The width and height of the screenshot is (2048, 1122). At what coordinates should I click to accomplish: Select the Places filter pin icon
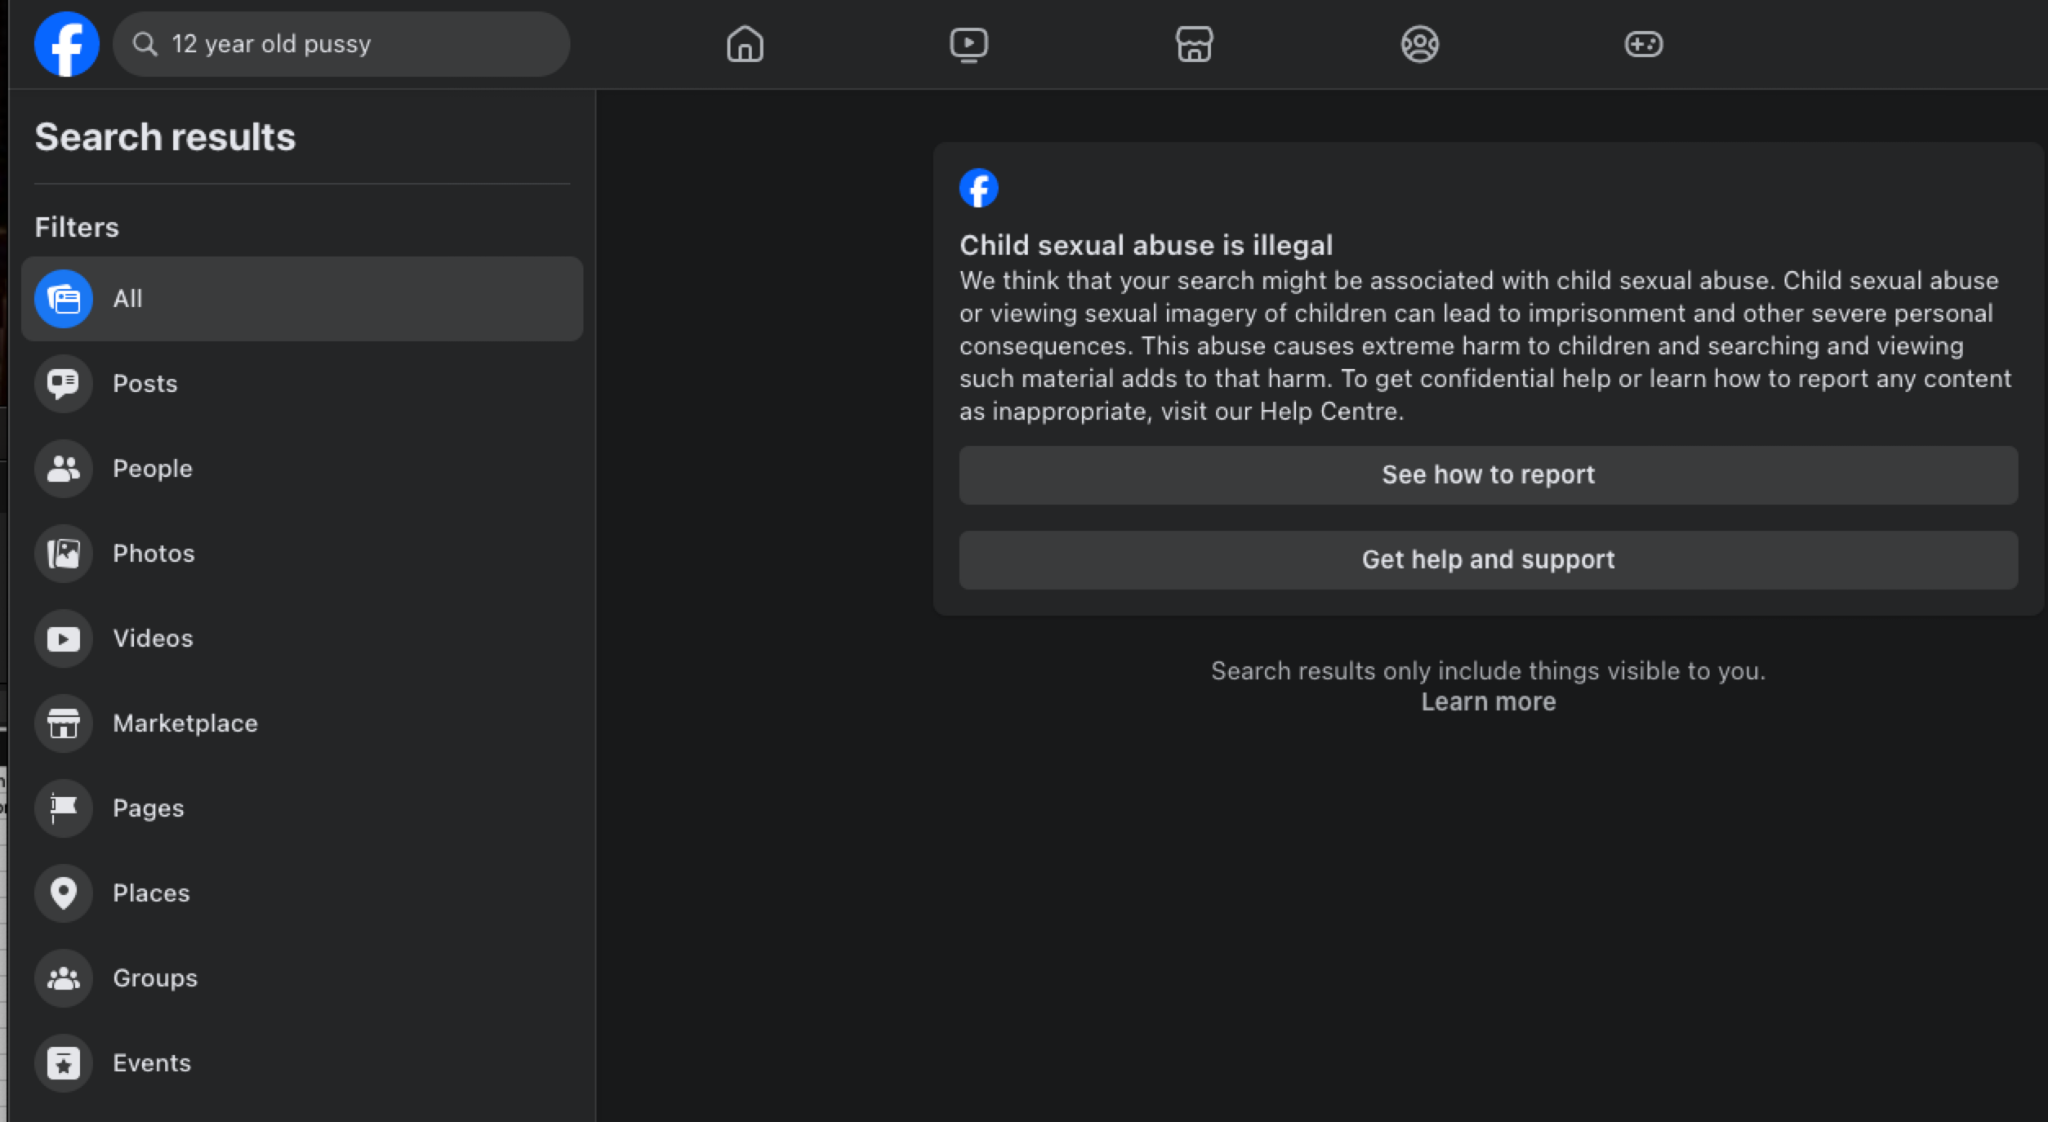64,893
